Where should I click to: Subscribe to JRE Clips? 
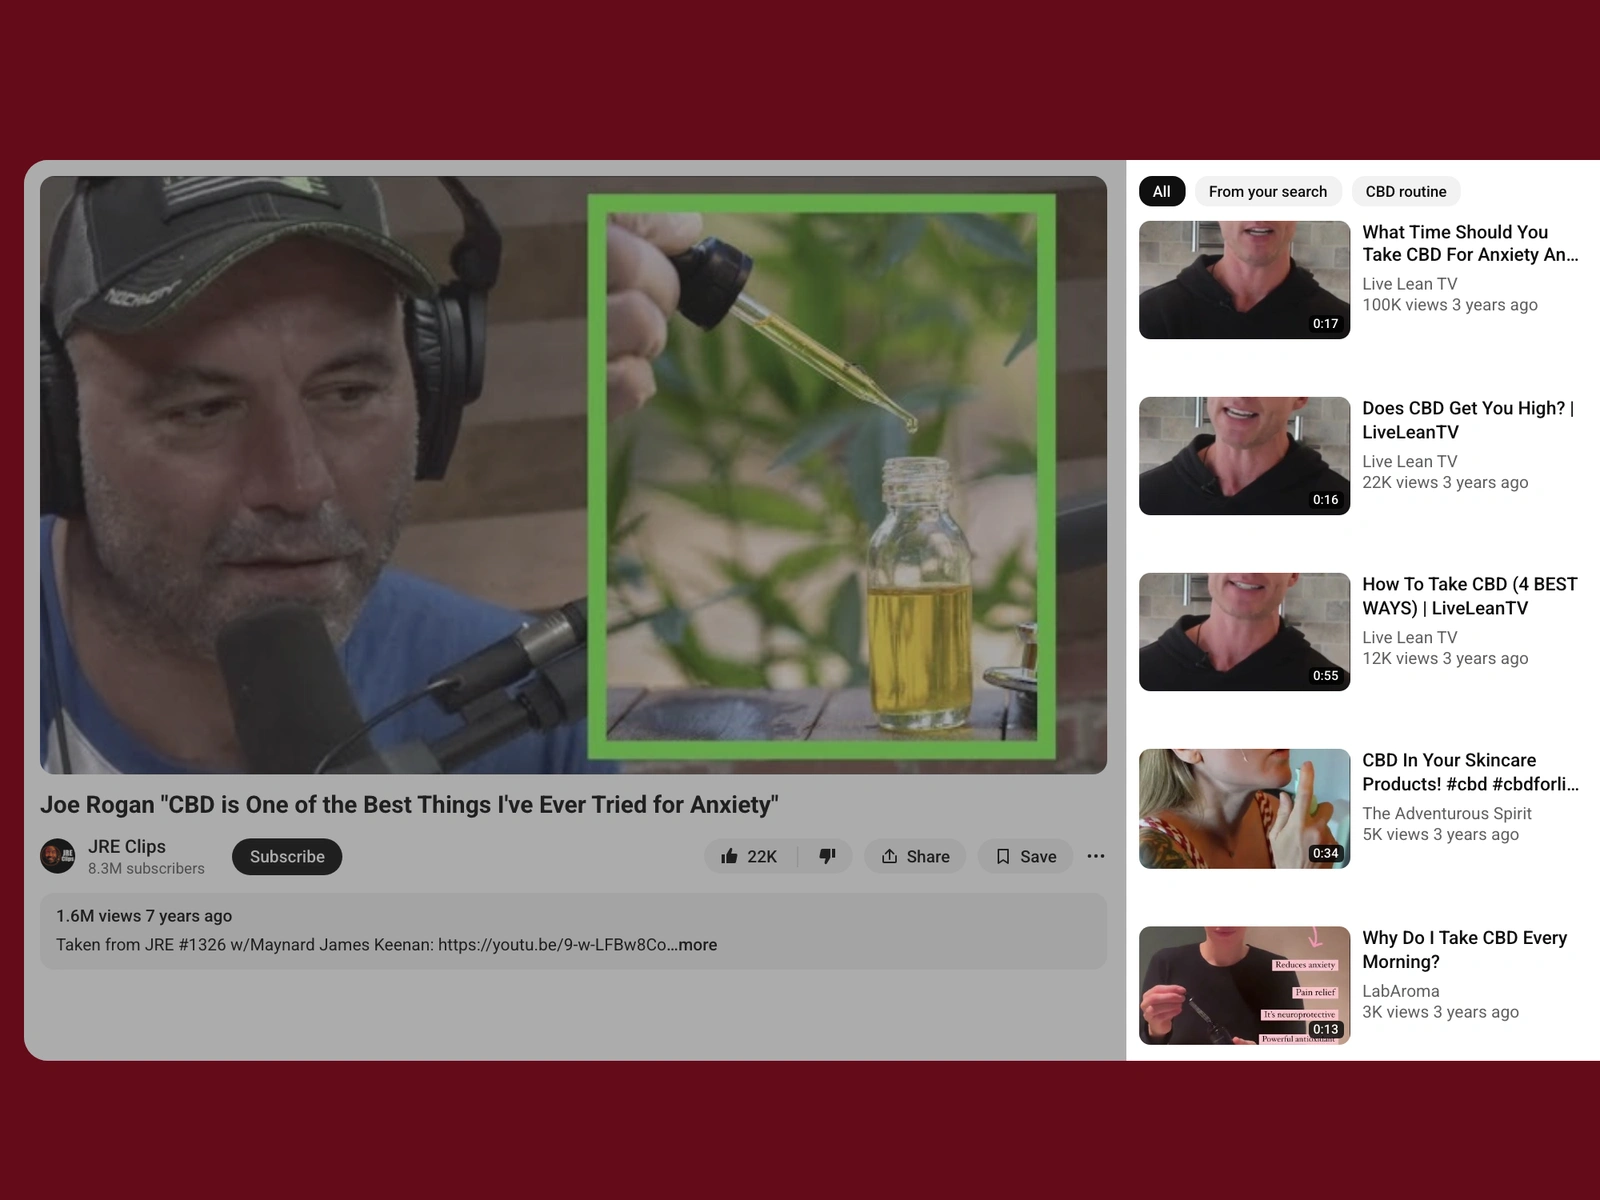pos(287,857)
